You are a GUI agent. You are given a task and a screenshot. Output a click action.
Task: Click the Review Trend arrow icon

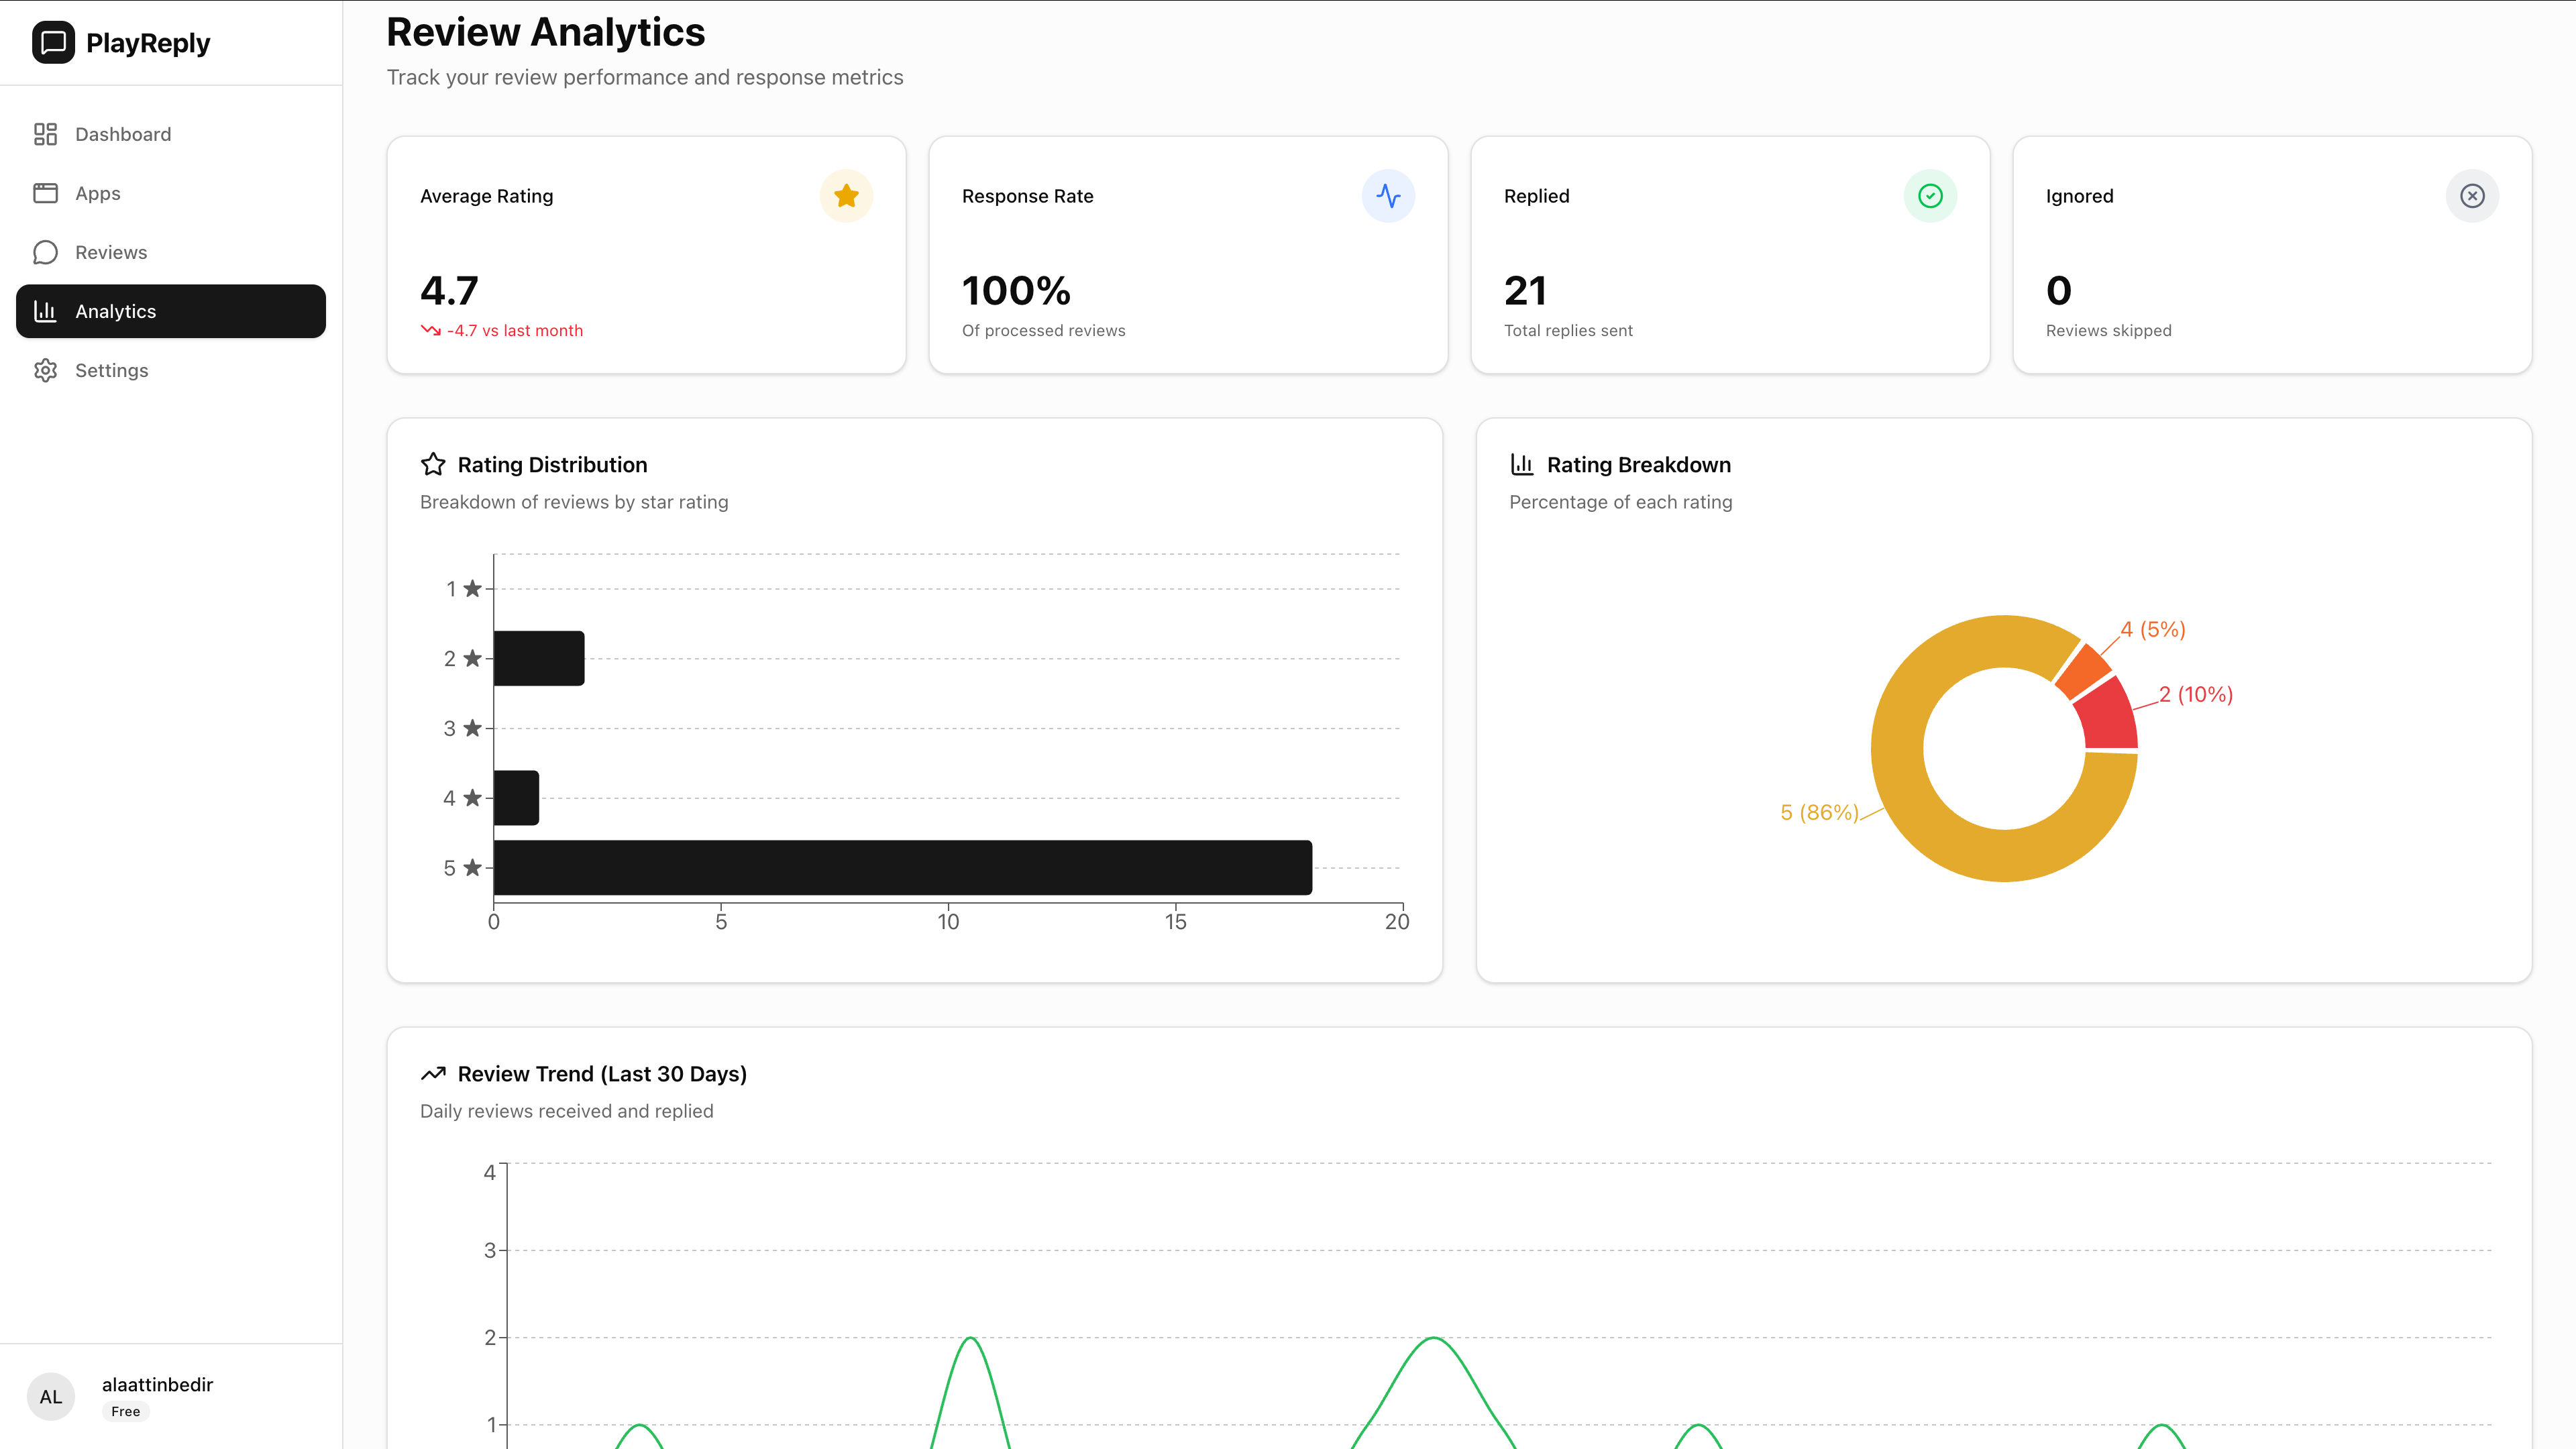coord(433,1073)
